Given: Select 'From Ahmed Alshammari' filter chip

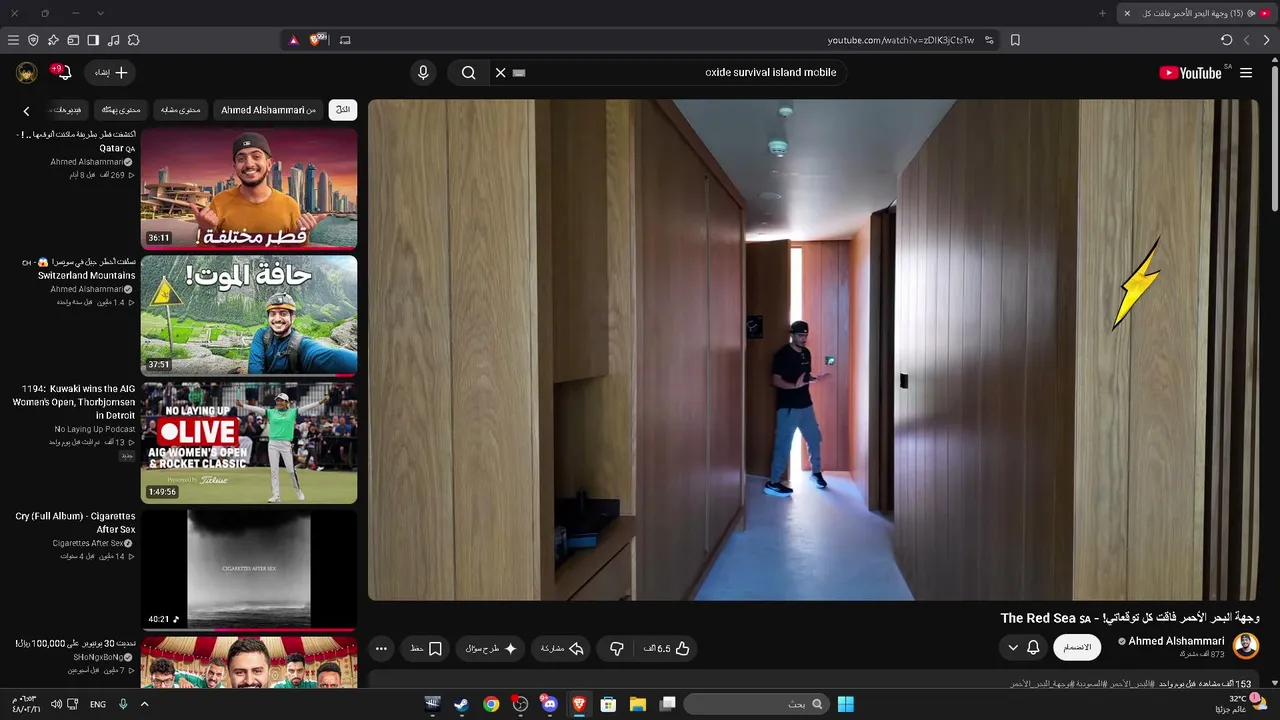Looking at the screenshot, I should click(x=268, y=110).
